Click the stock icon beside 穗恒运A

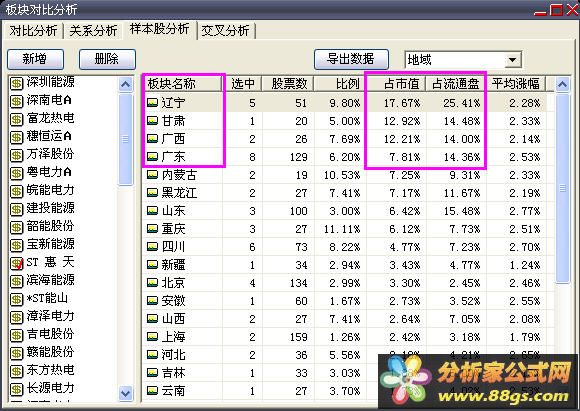coord(16,138)
